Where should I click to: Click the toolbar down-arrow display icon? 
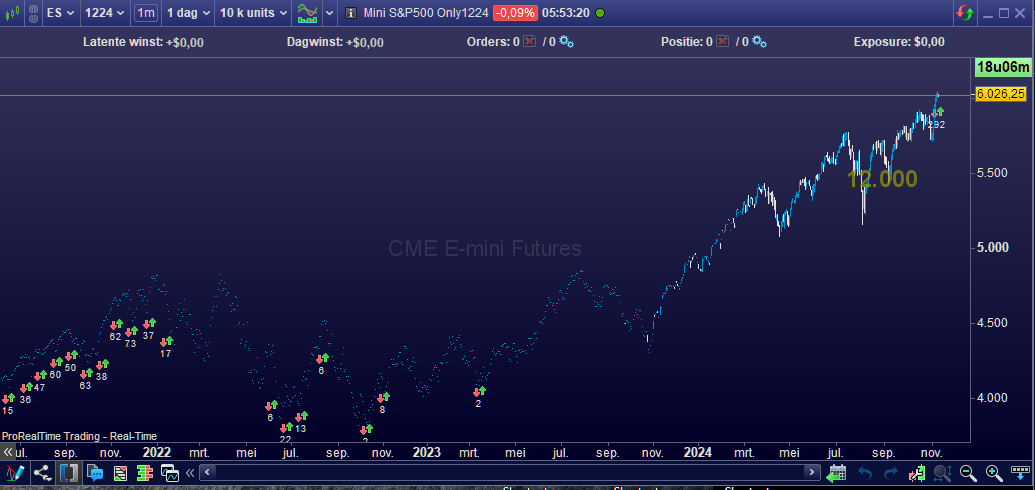click(1020, 473)
